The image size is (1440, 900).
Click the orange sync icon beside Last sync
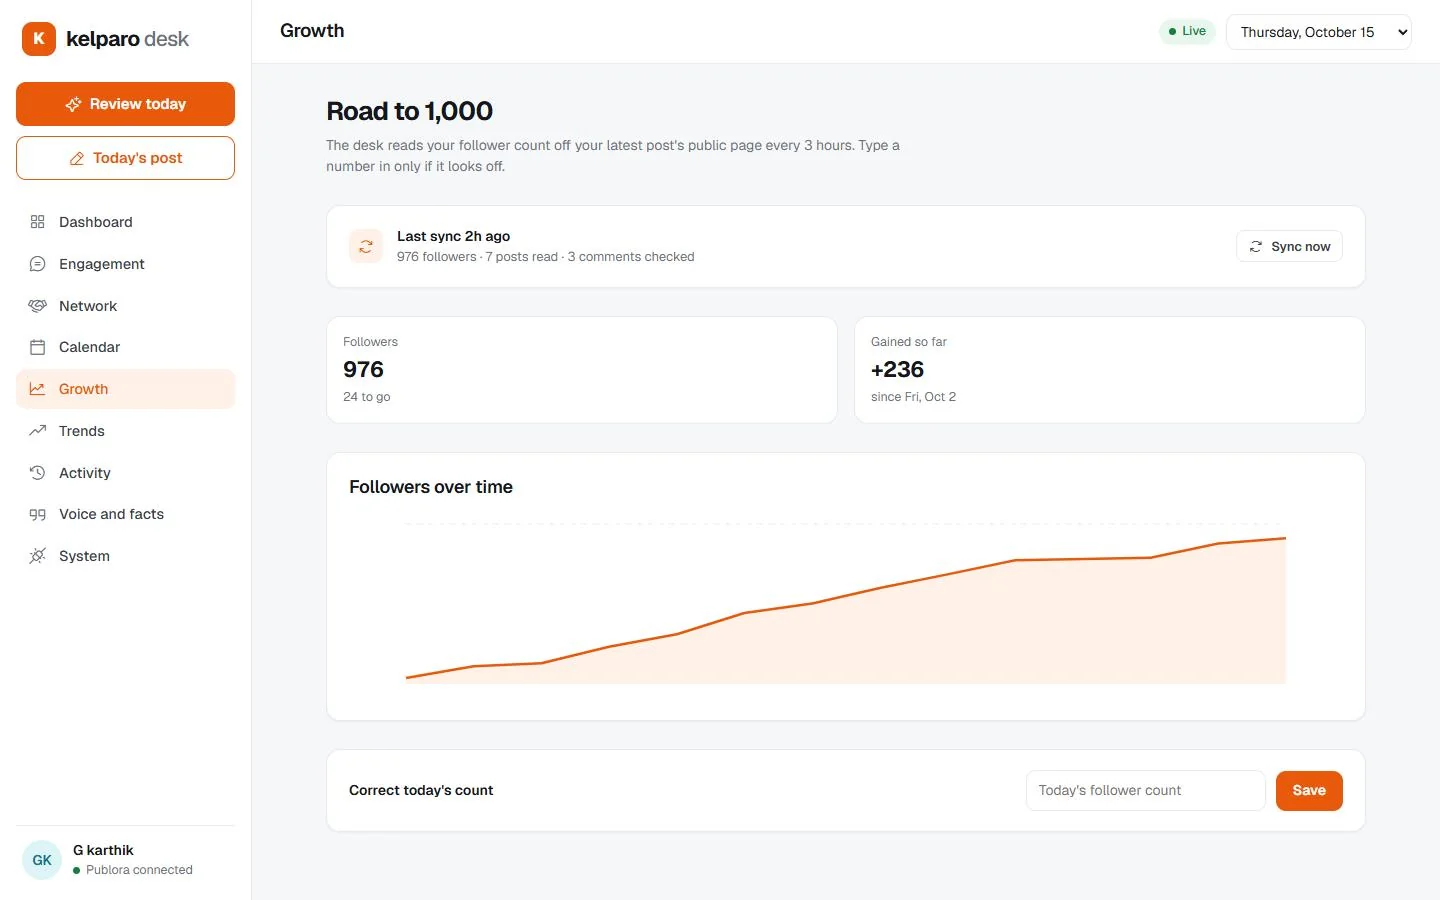pyautogui.click(x=366, y=246)
